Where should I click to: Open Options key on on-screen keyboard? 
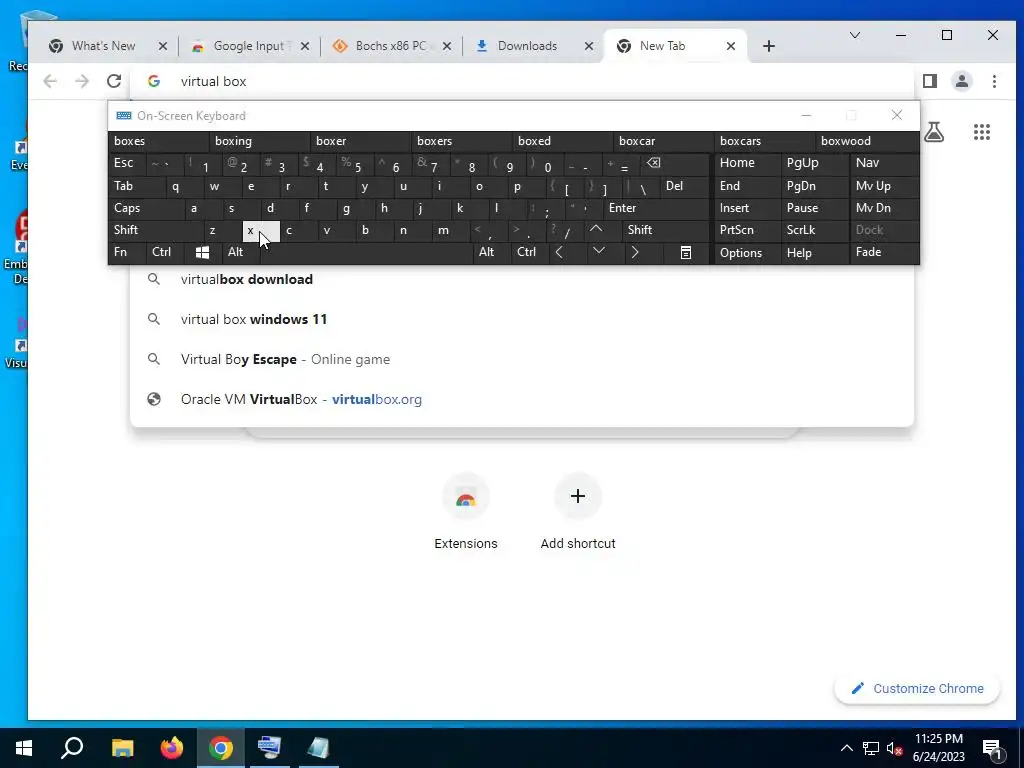click(x=747, y=252)
